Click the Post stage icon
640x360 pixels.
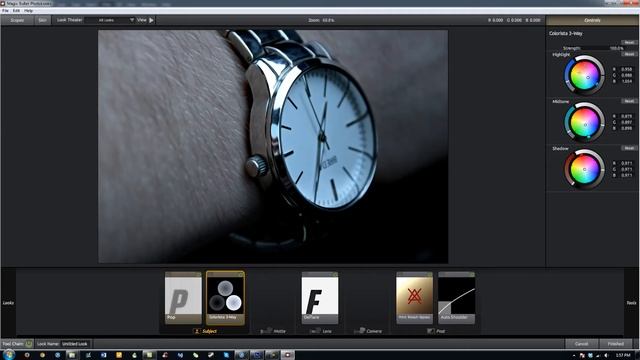pyautogui.click(x=431, y=331)
